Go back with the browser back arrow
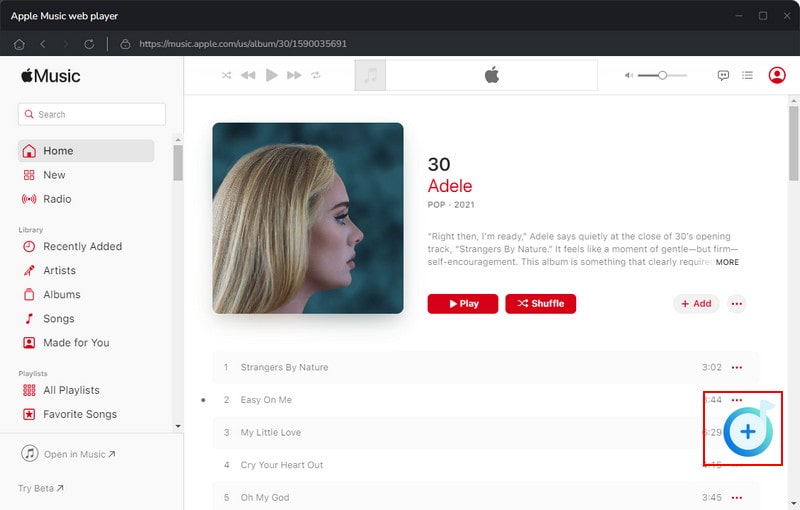This screenshot has height=510, width=800. (x=43, y=44)
